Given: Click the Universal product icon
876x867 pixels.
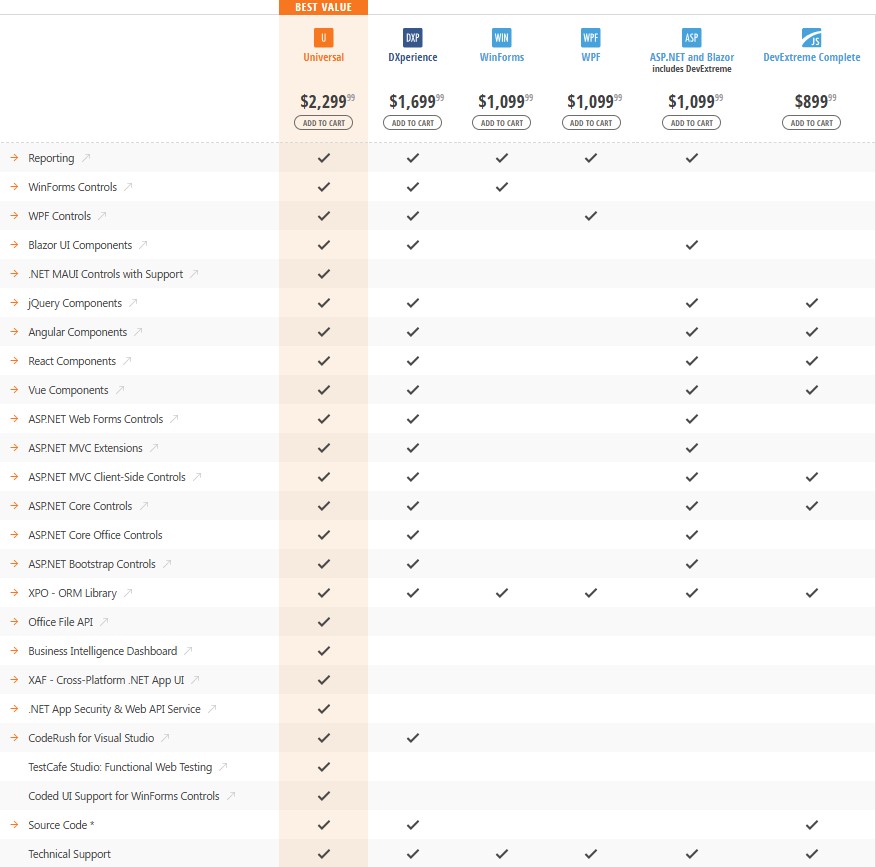Looking at the screenshot, I should 323,38.
